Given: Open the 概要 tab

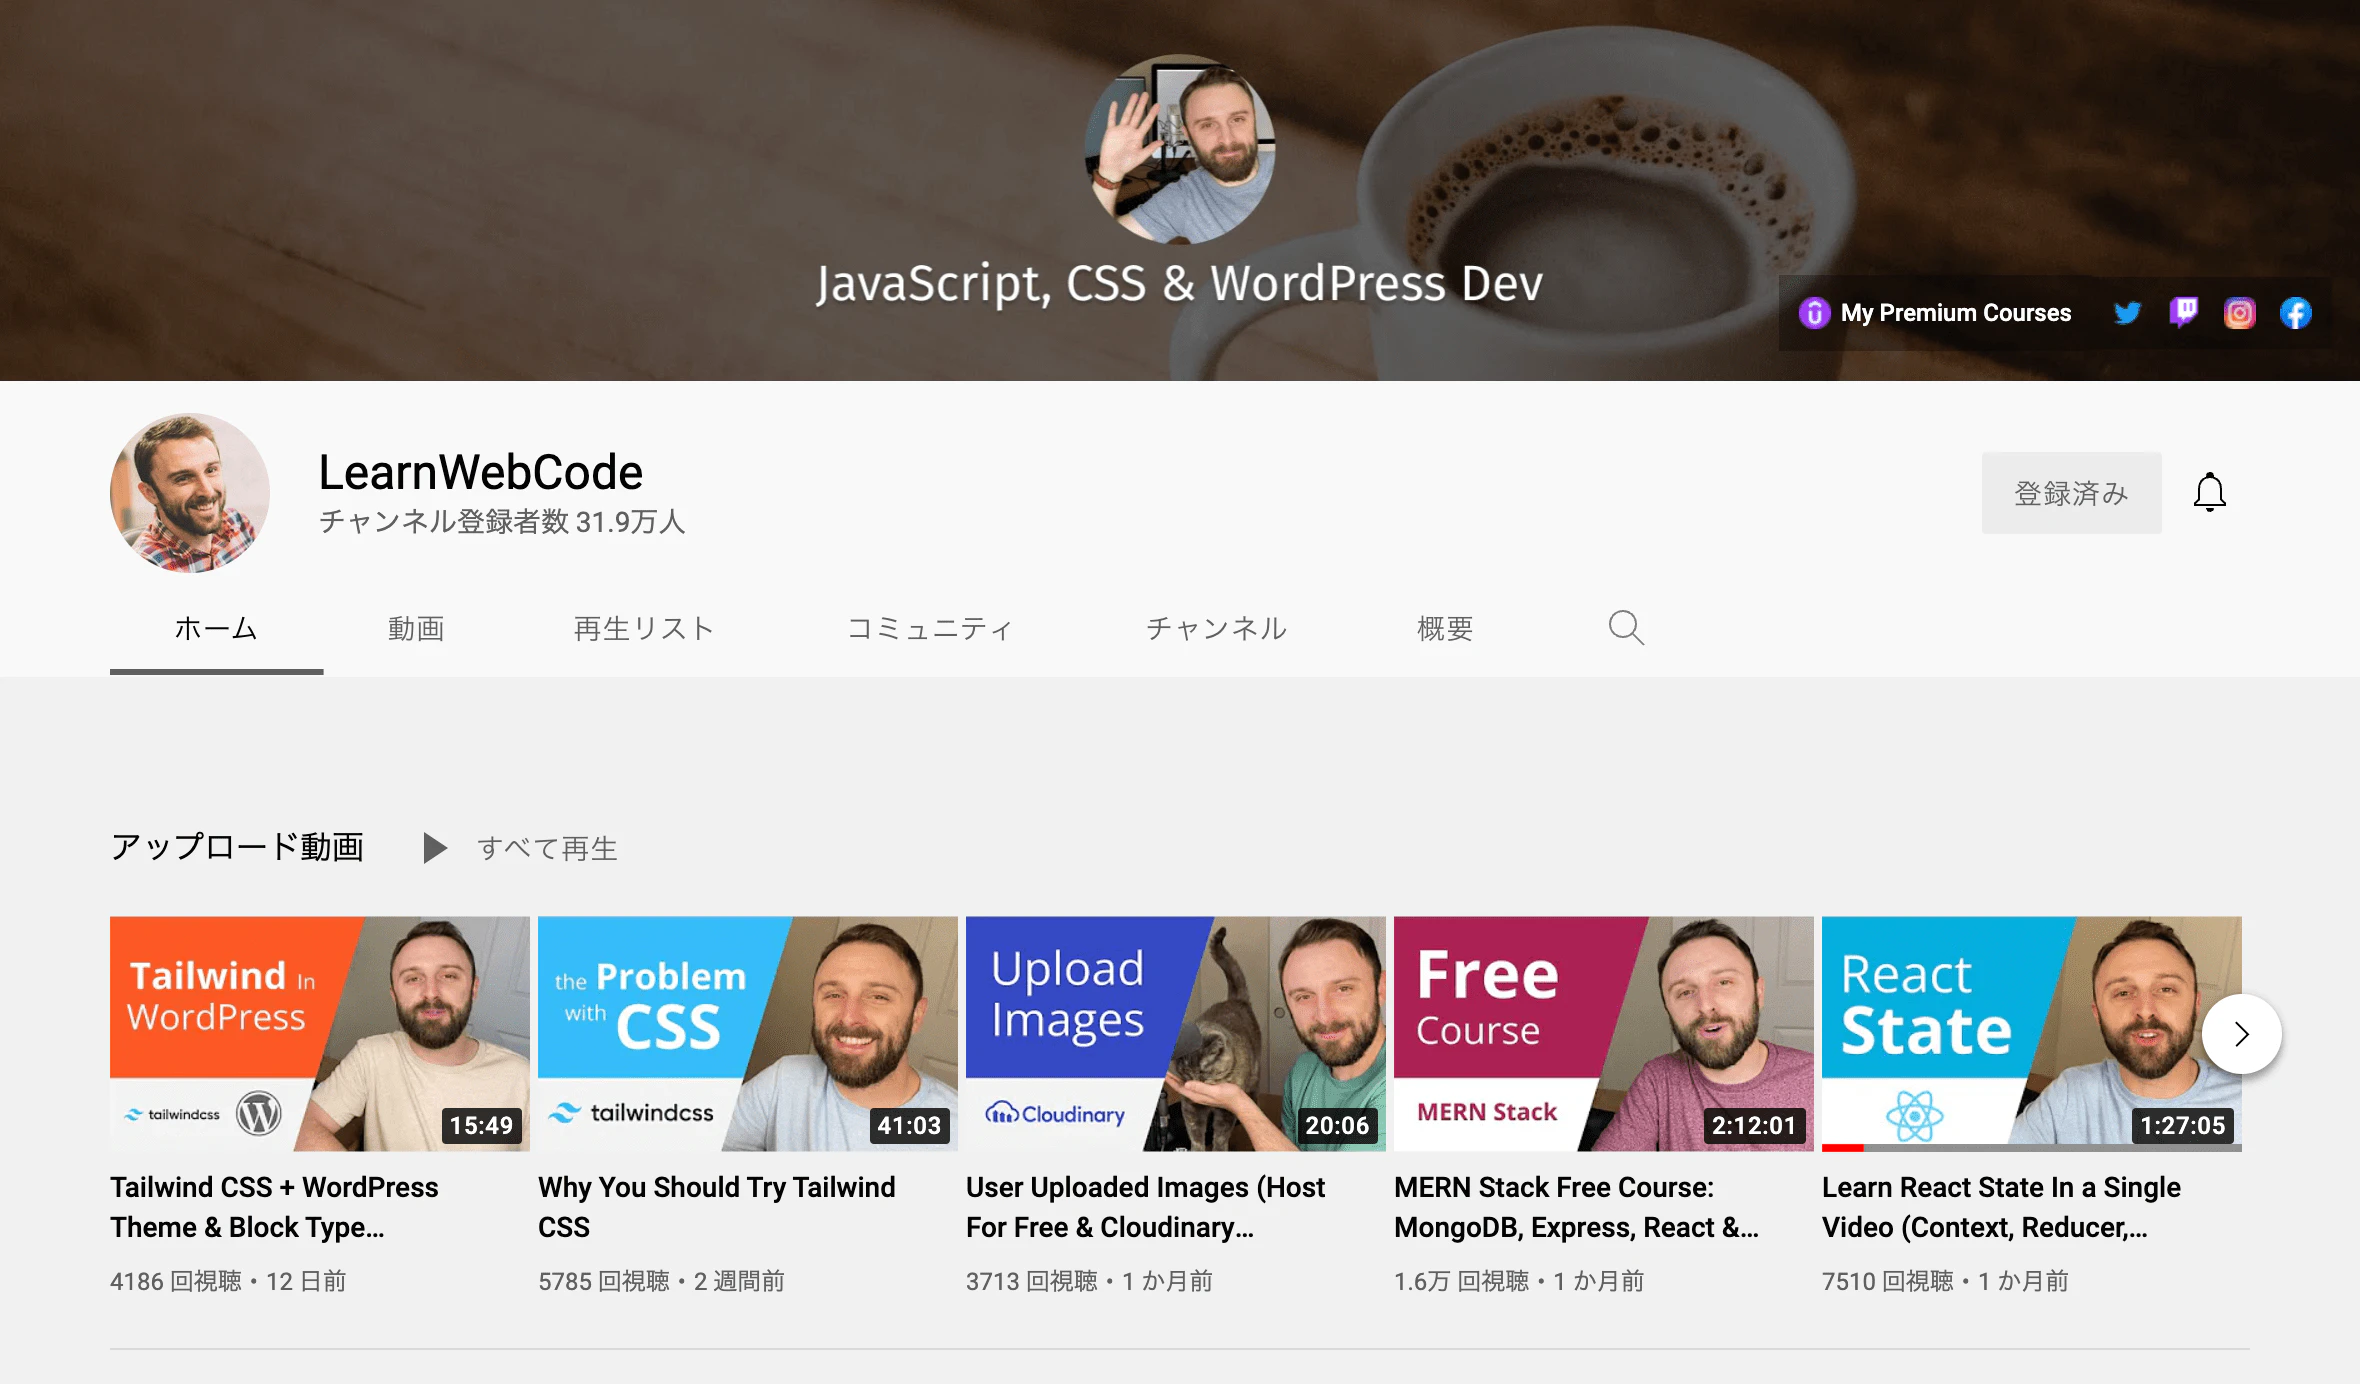Looking at the screenshot, I should (x=1445, y=628).
